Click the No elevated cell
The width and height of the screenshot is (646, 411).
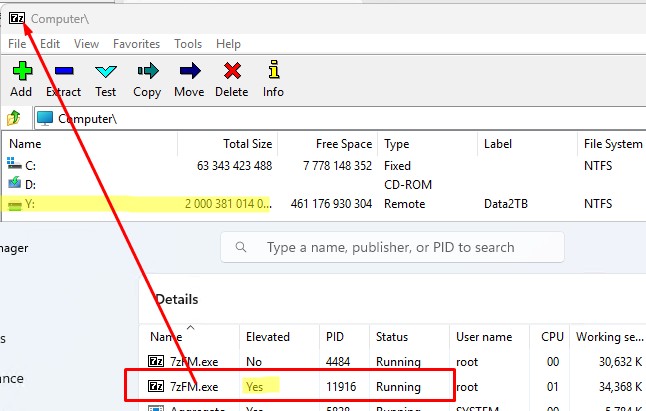coord(254,362)
